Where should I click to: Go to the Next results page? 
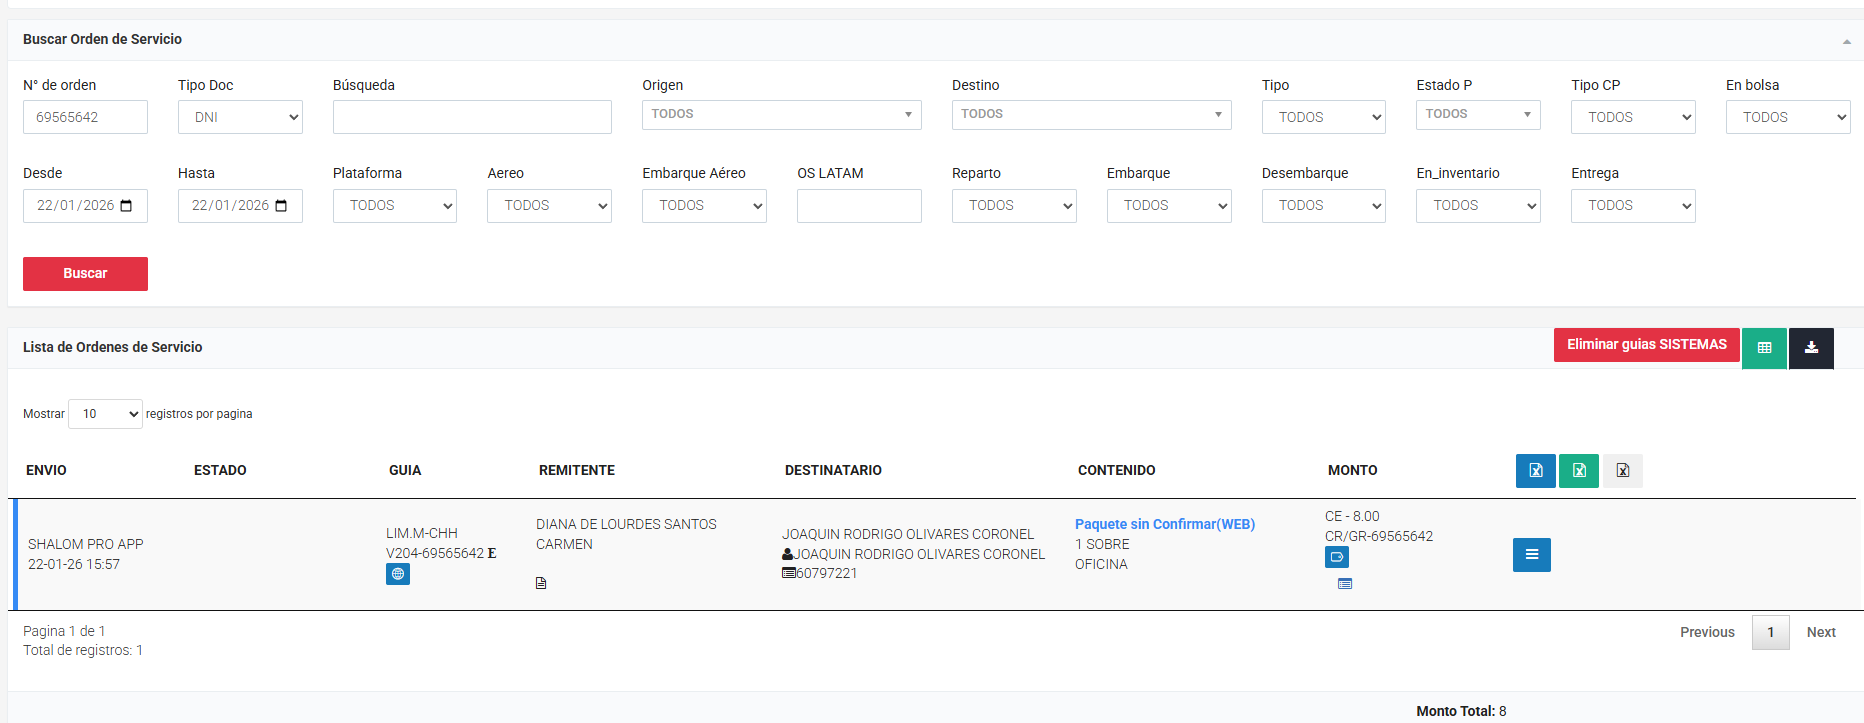tap(1820, 632)
